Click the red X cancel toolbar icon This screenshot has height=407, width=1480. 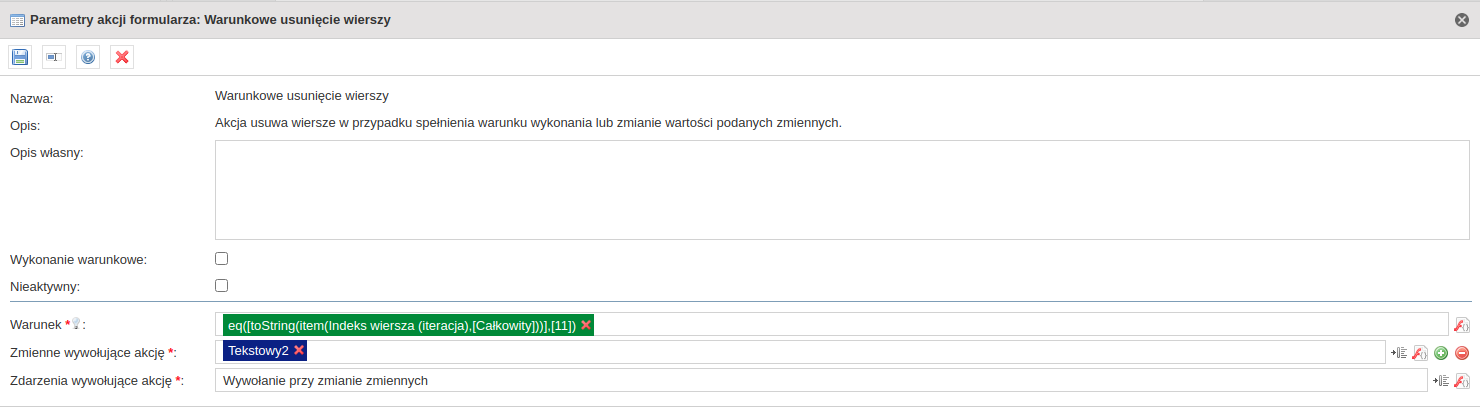pos(122,57)
